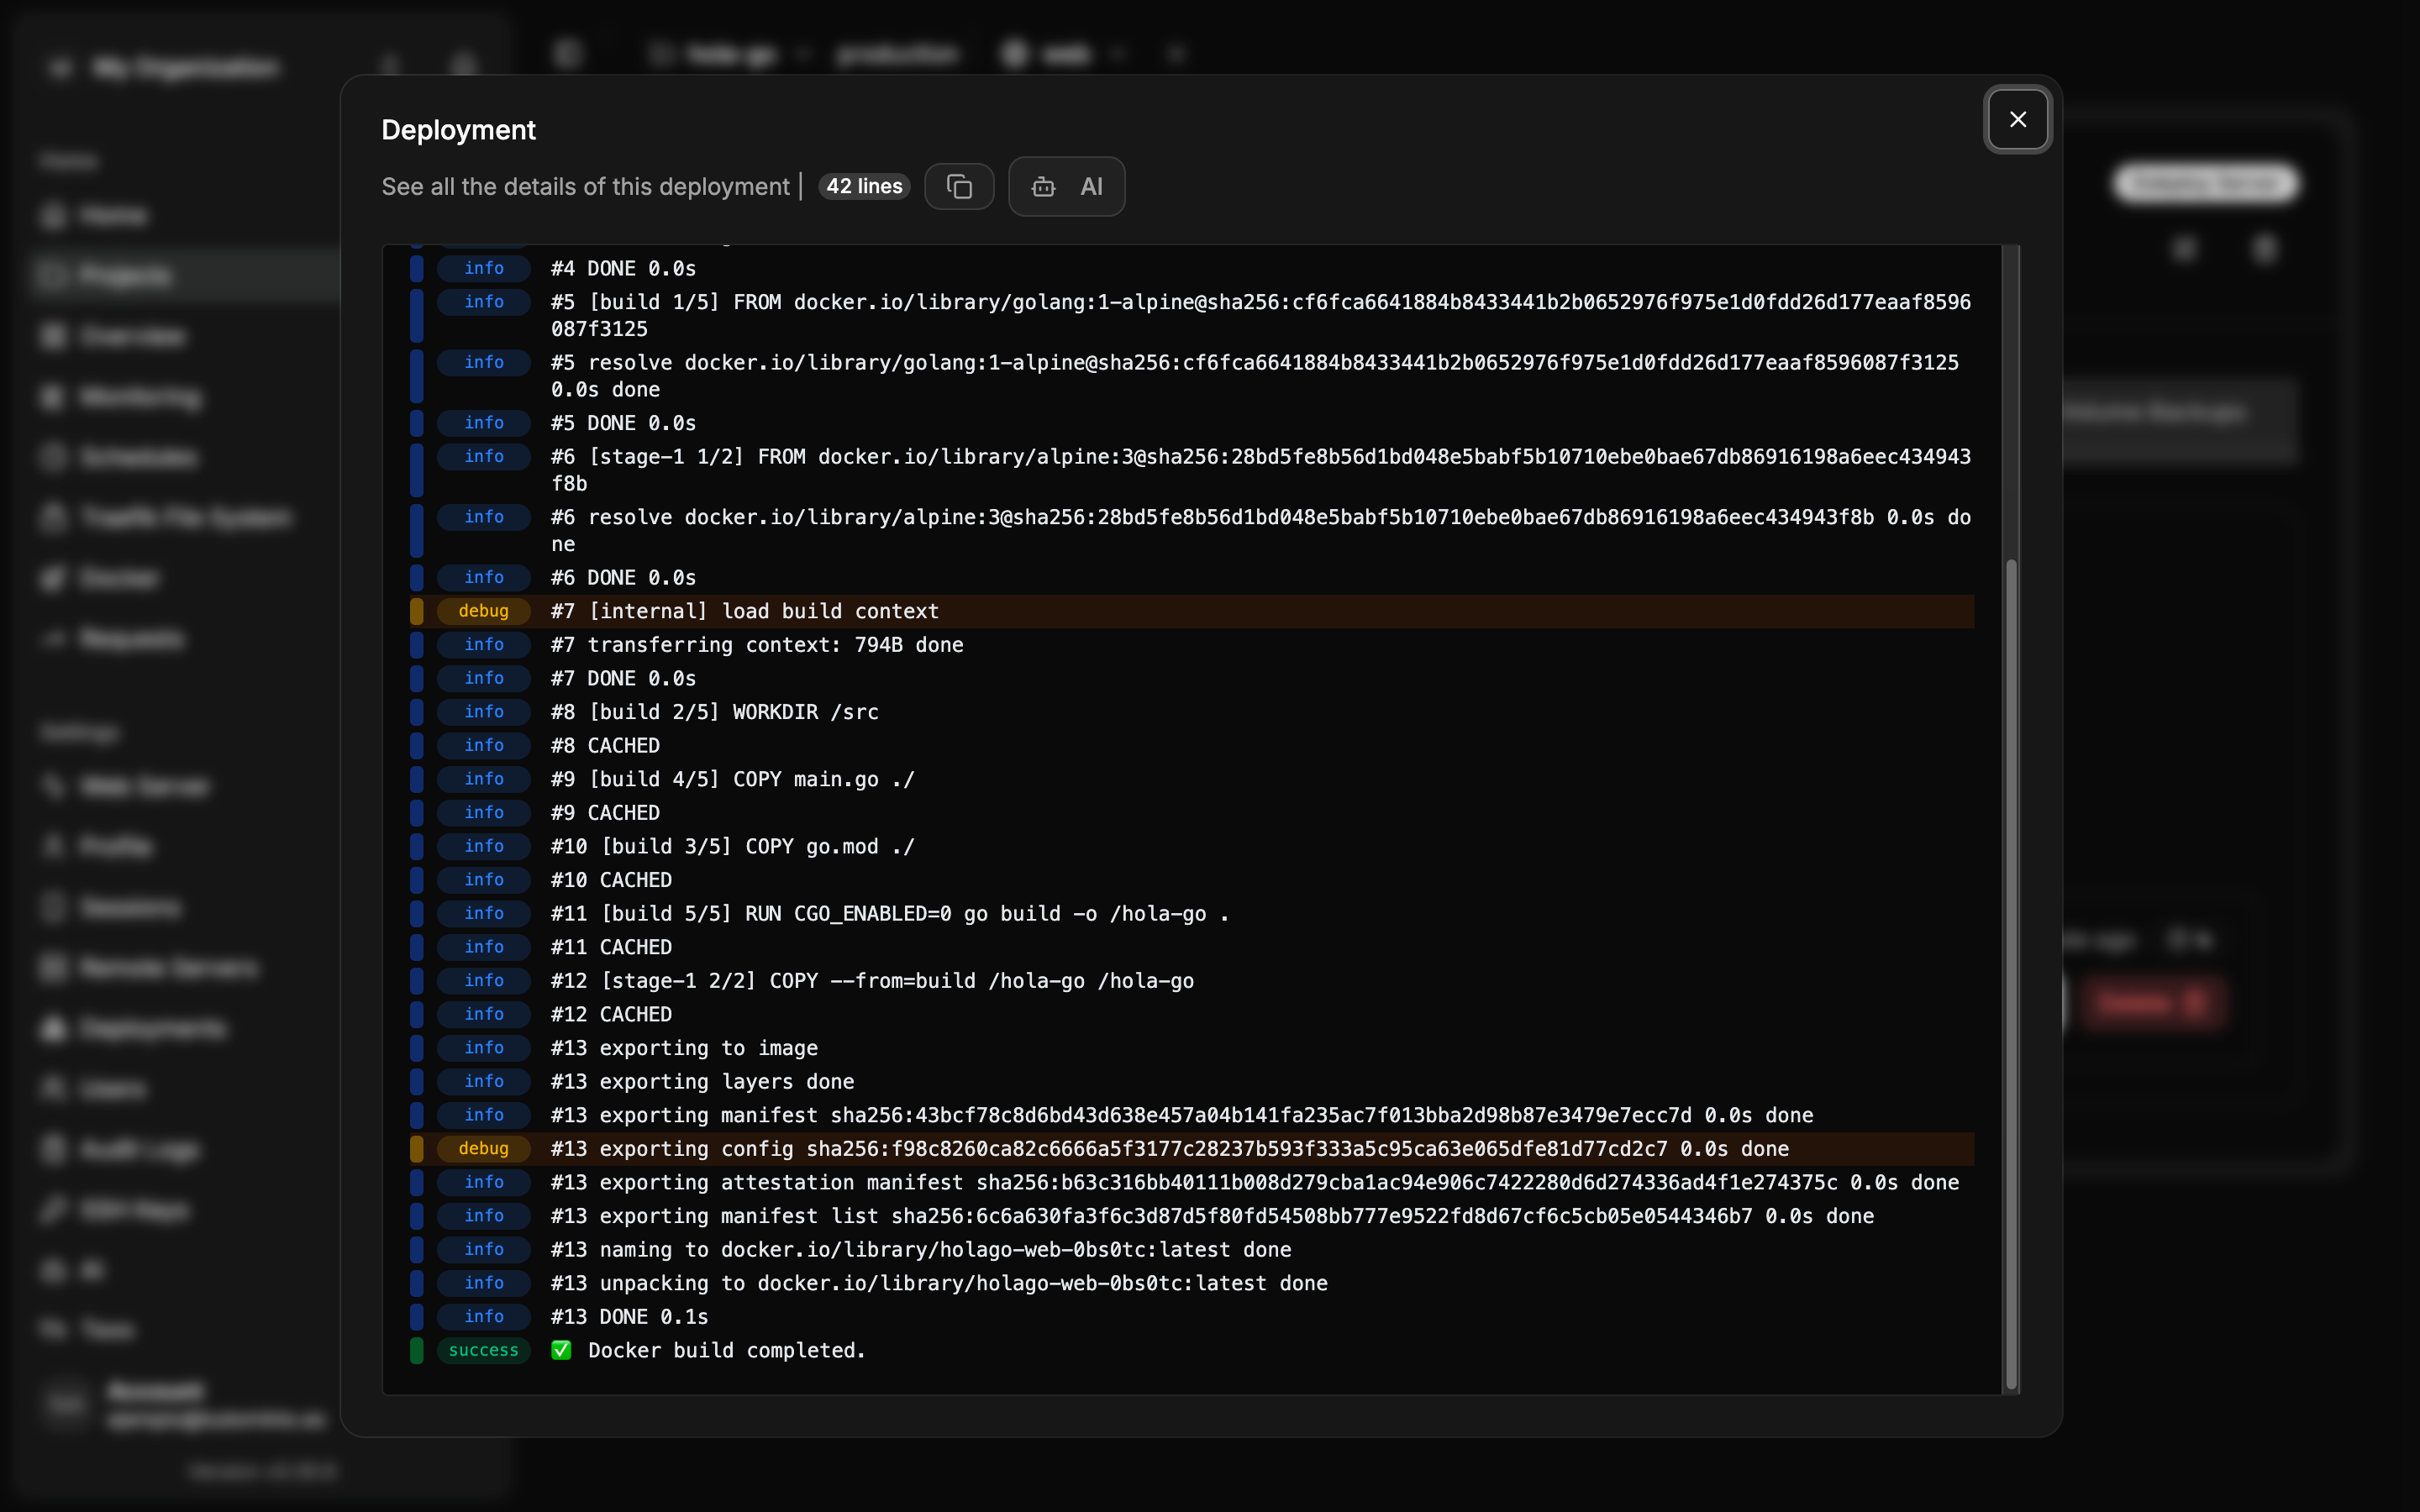Select the '#6 resolve' alpine log line
Screen dimensions: 2420x1512
point(1192,530)
